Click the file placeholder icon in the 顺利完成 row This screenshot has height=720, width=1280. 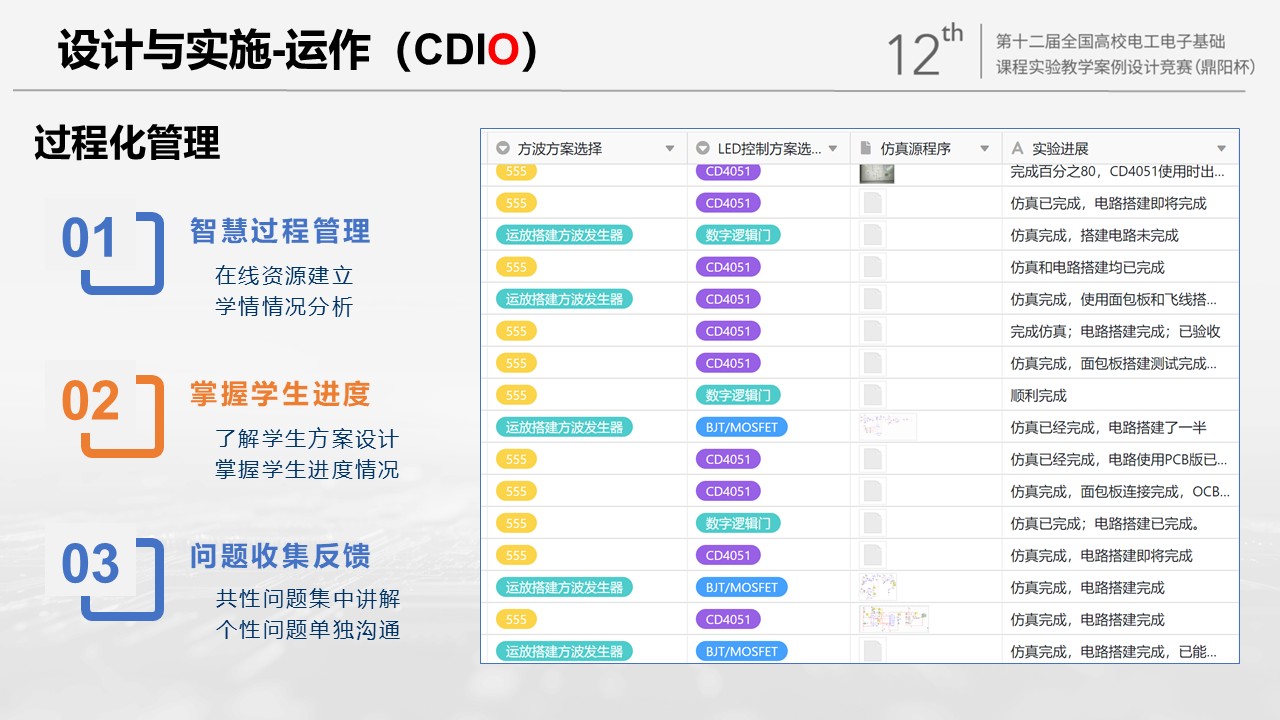coord(873,395)
